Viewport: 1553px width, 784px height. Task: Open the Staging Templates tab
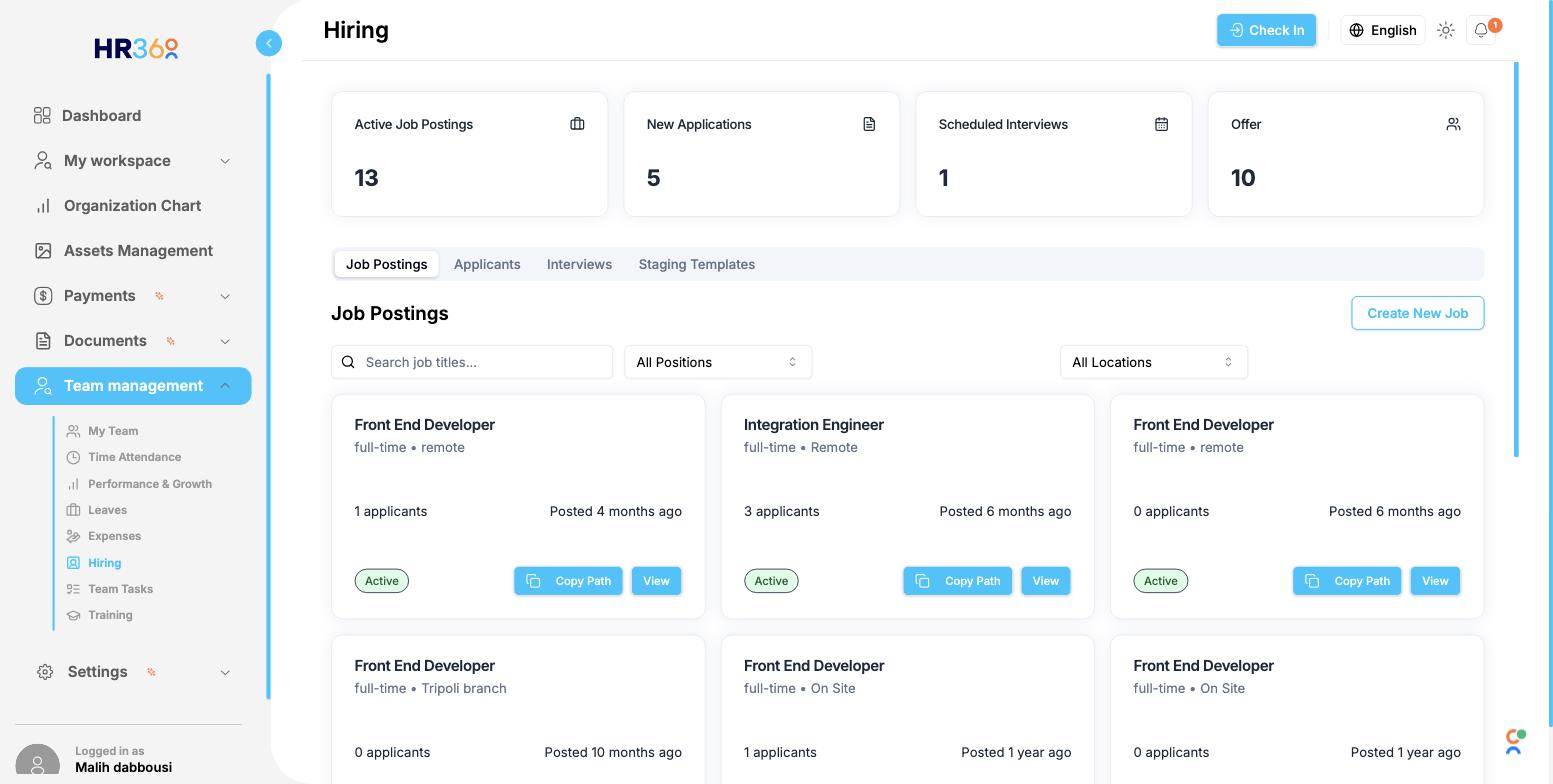click(x=697, y=264)
